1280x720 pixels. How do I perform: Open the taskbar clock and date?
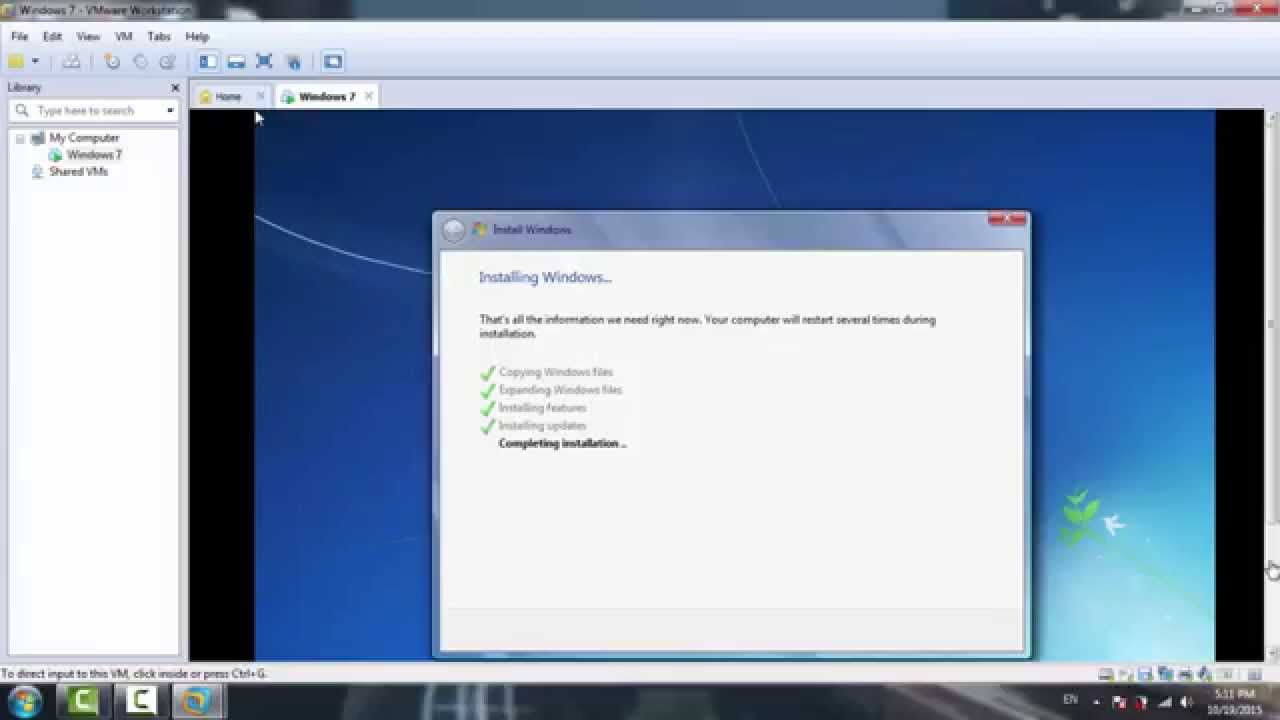pos(1234,701)
